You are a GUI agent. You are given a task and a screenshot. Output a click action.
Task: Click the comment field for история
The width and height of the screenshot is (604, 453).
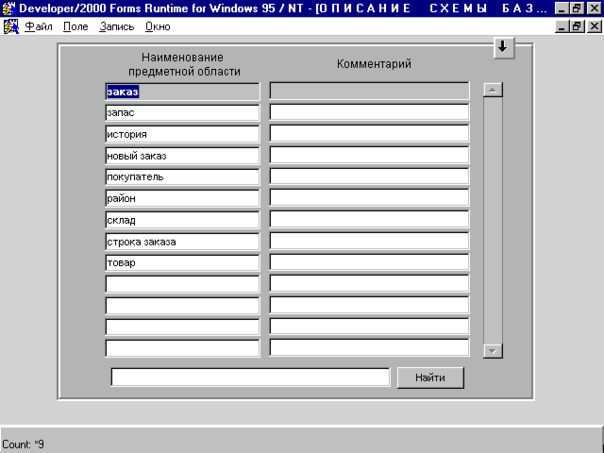coord(369,134)
